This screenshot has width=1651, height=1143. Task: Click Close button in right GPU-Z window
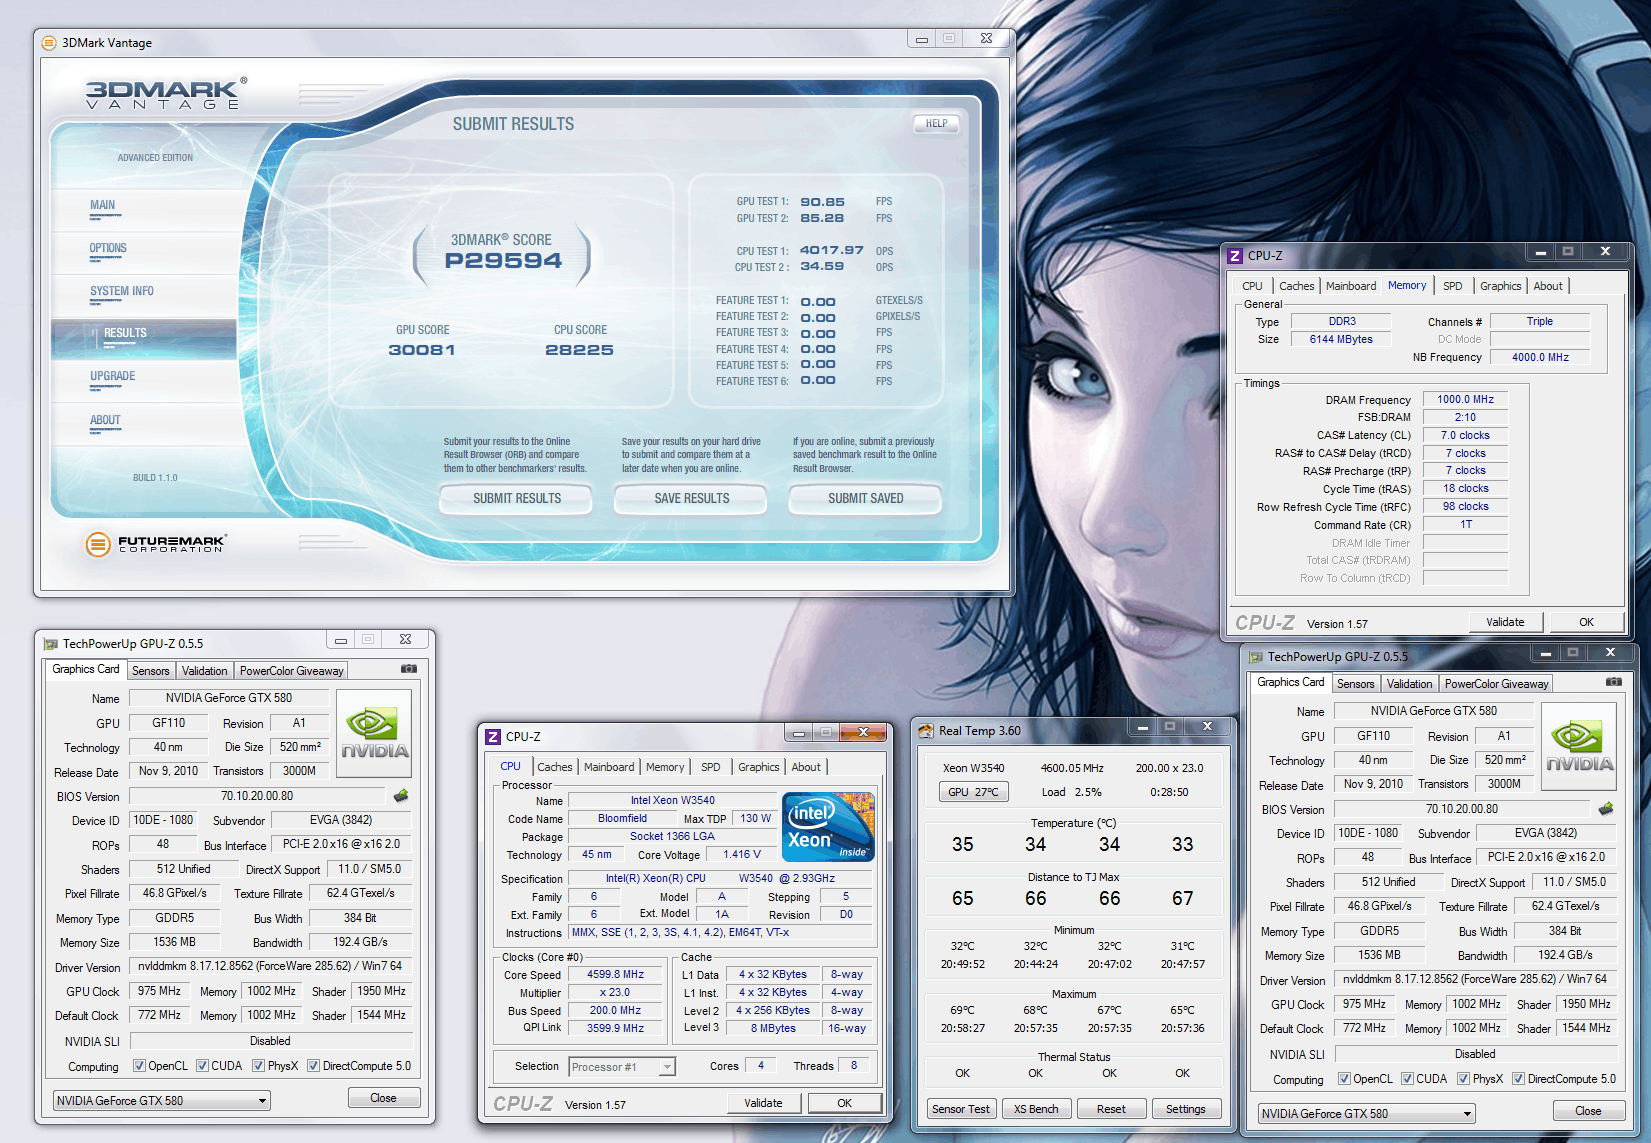click(1588, 1111)
